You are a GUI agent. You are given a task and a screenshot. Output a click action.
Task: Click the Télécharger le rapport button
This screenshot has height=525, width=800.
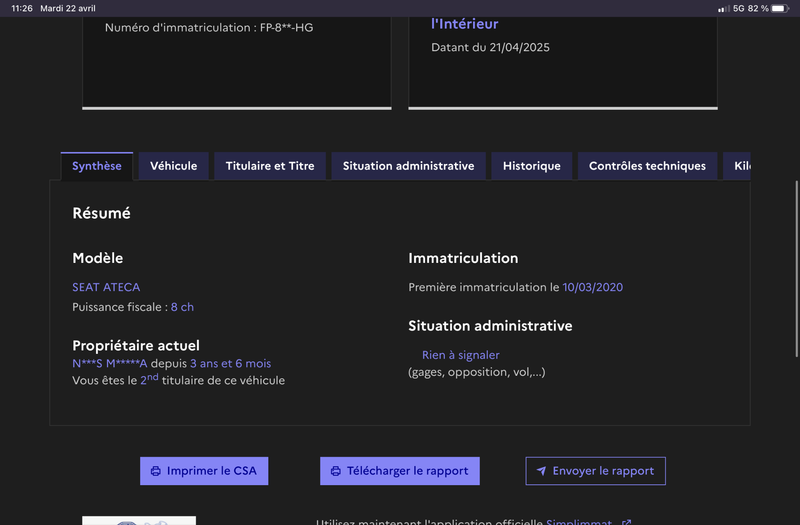tap(399, 471)
